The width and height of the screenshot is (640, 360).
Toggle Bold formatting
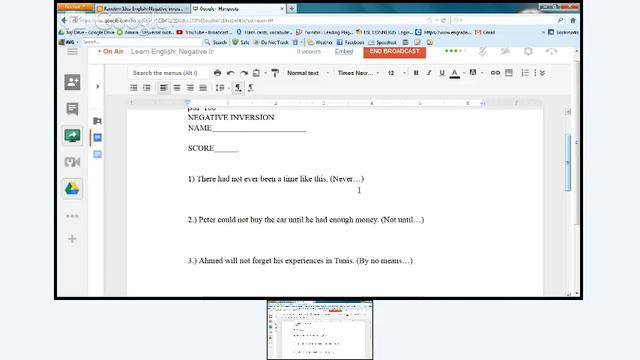[x=416, y=73]
